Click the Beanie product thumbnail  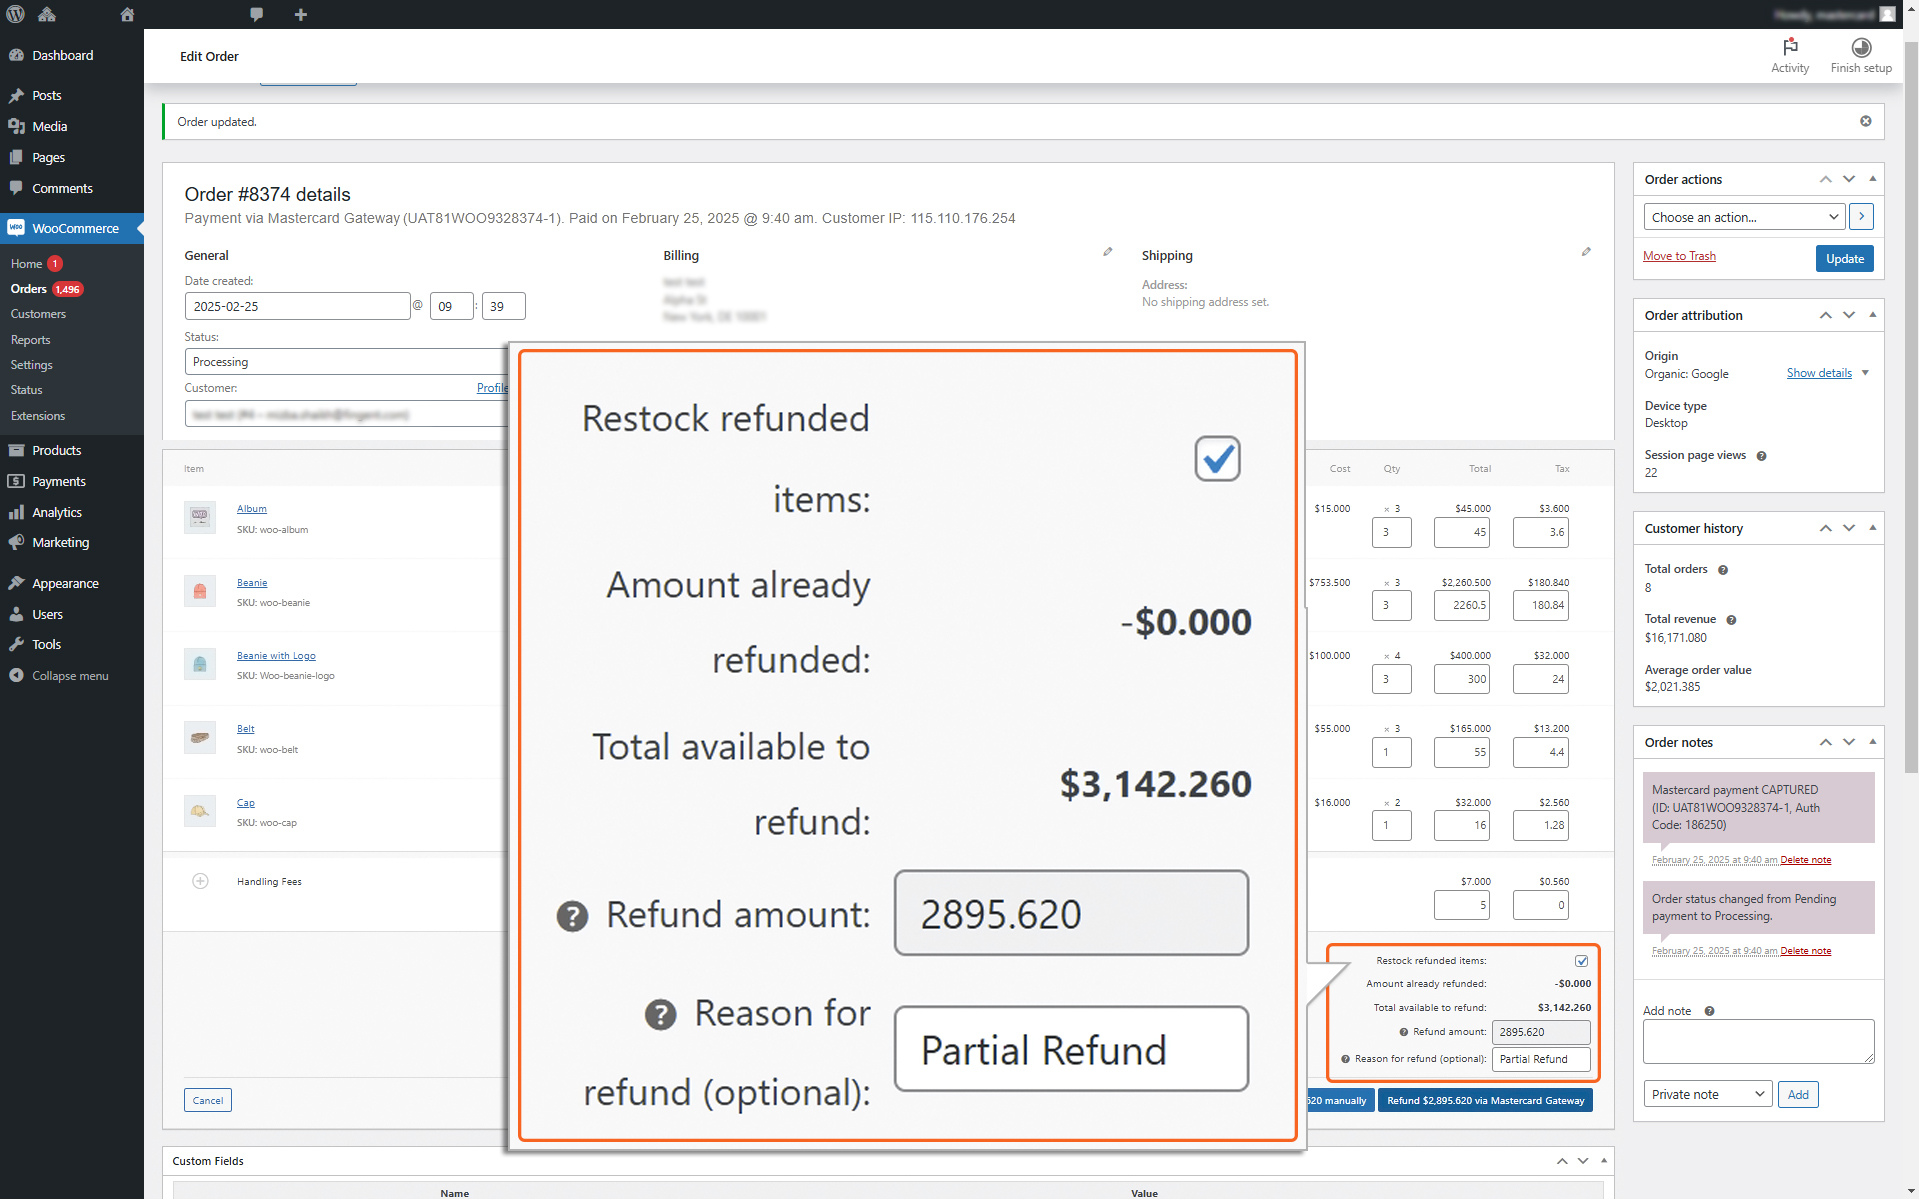point(200,591)
